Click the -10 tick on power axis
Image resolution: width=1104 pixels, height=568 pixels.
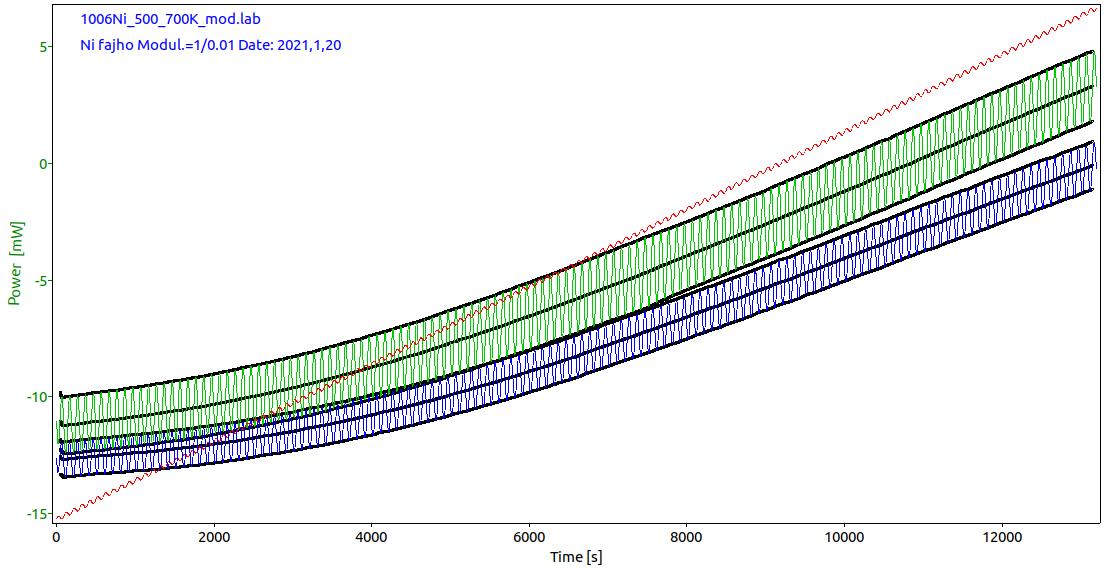(37, 397)
